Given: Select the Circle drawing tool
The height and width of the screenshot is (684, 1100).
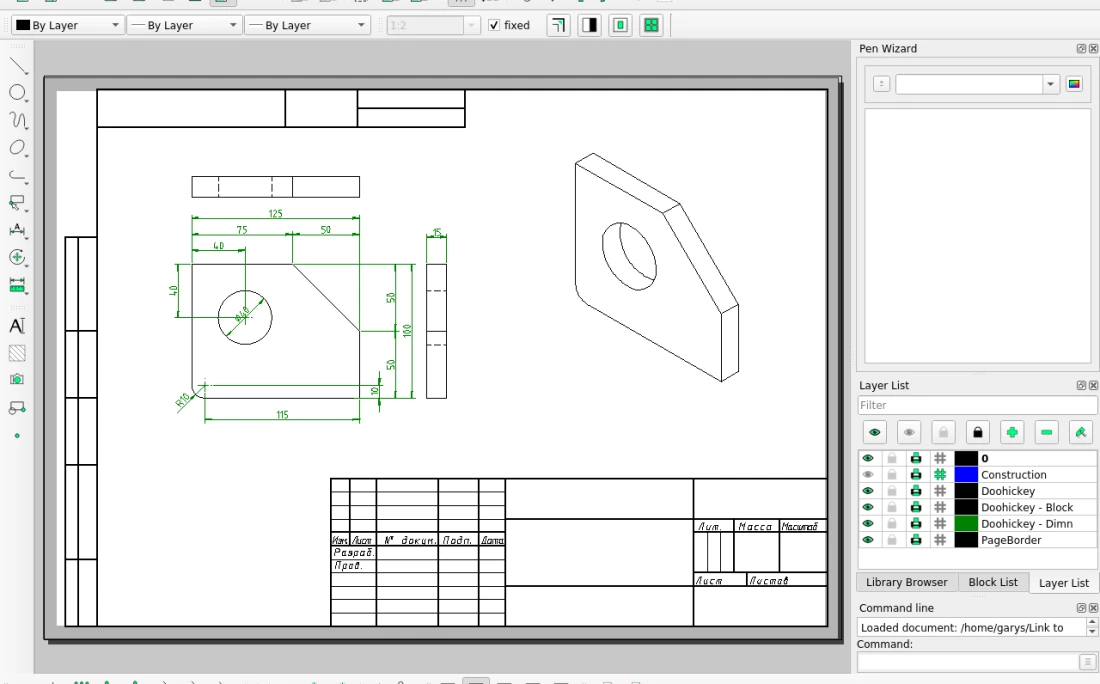Looking at the screenshot, I should [17, 93].
